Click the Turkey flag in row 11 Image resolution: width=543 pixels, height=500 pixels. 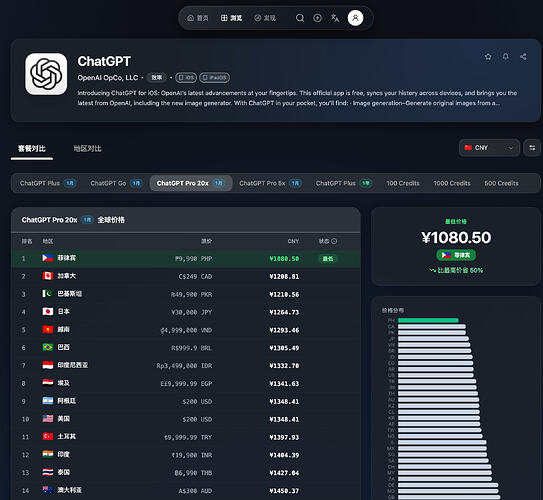(48, 436)
